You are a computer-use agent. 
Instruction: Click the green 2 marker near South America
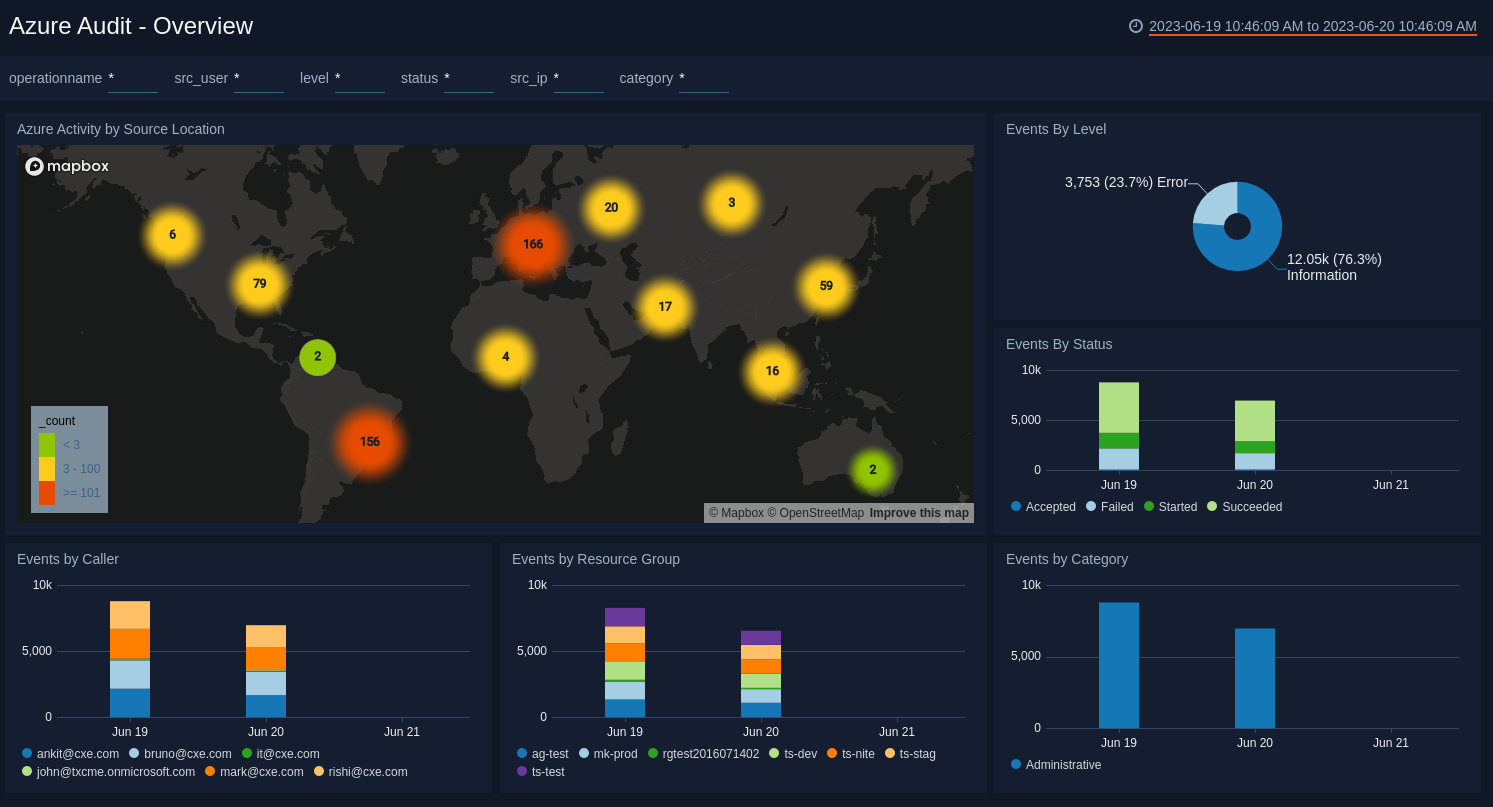click(x=318, y=357)
